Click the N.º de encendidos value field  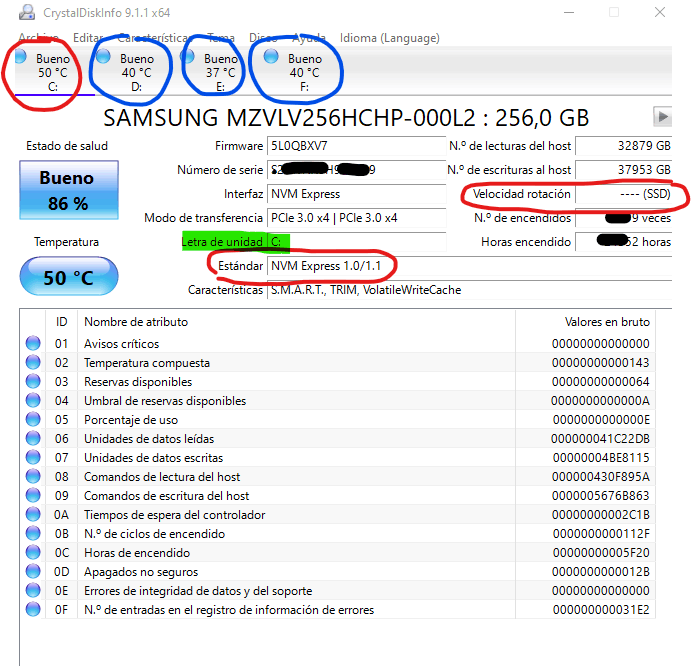coord(624,218)
